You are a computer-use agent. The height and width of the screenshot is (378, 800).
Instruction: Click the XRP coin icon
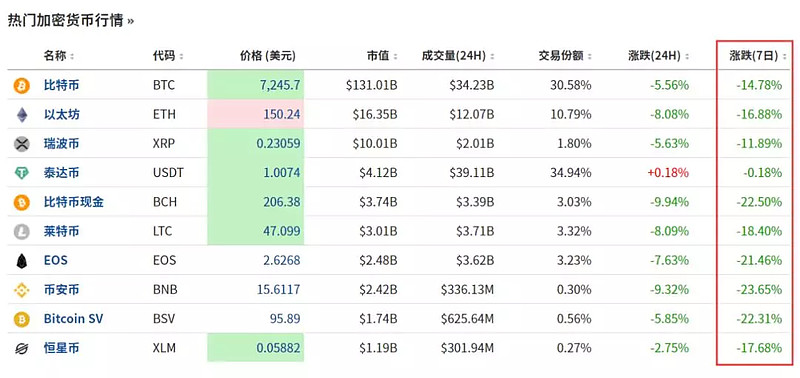21,144
